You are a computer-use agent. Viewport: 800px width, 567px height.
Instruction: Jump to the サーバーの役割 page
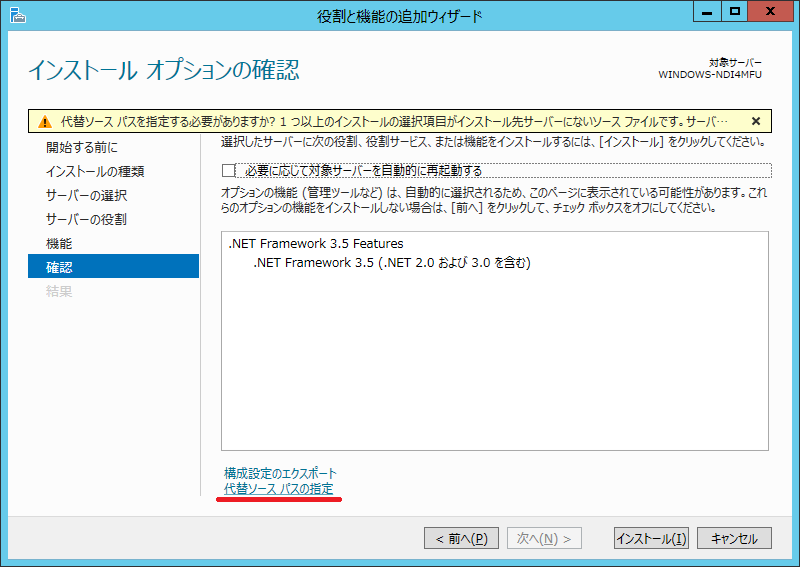point(86,220)
